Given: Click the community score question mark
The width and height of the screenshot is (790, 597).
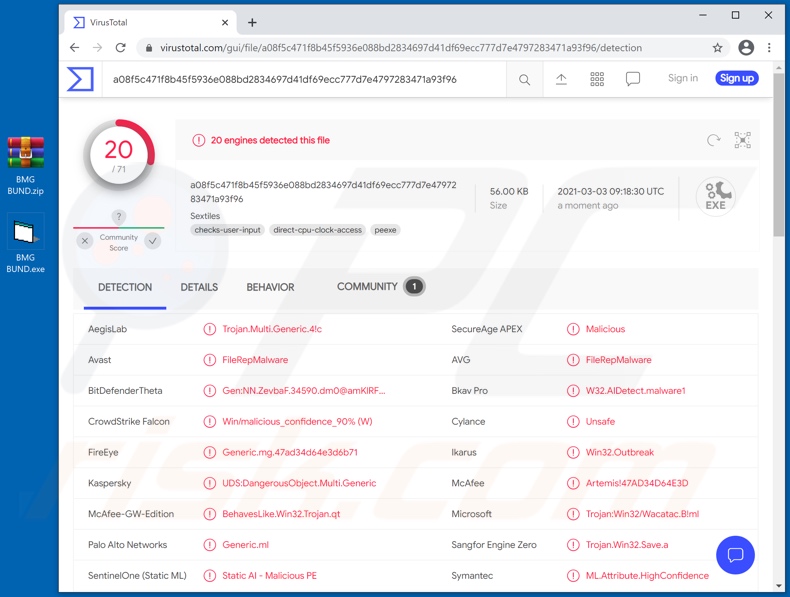Looking at the screenshot, I should click(119, 217).
